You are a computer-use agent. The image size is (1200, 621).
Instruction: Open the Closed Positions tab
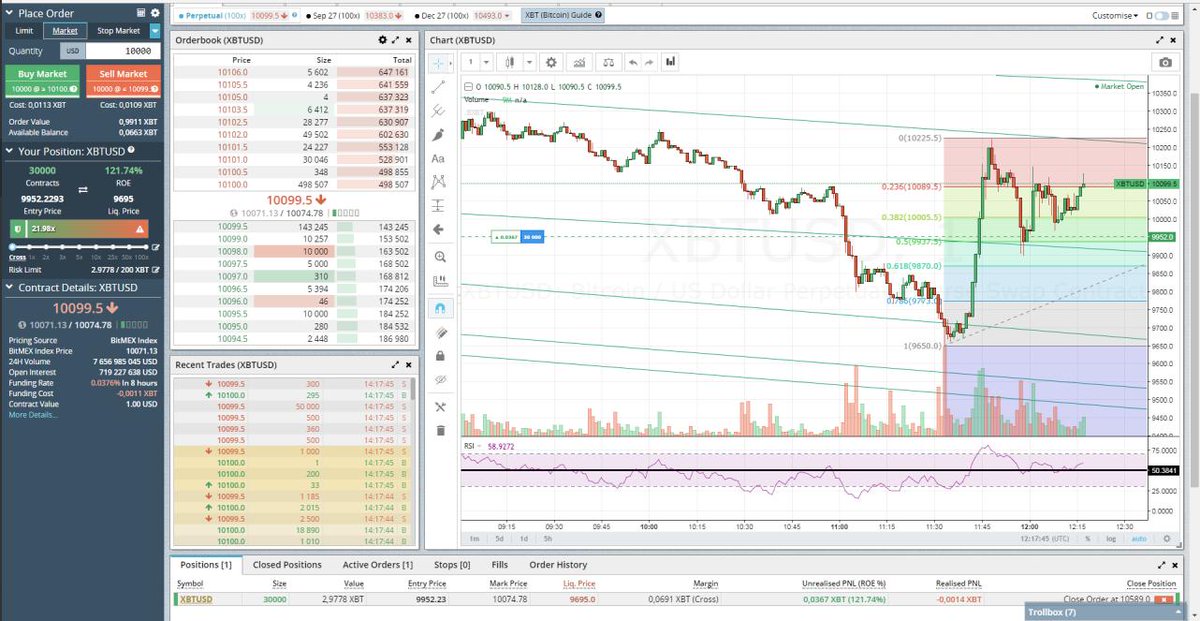coord(287,565)
